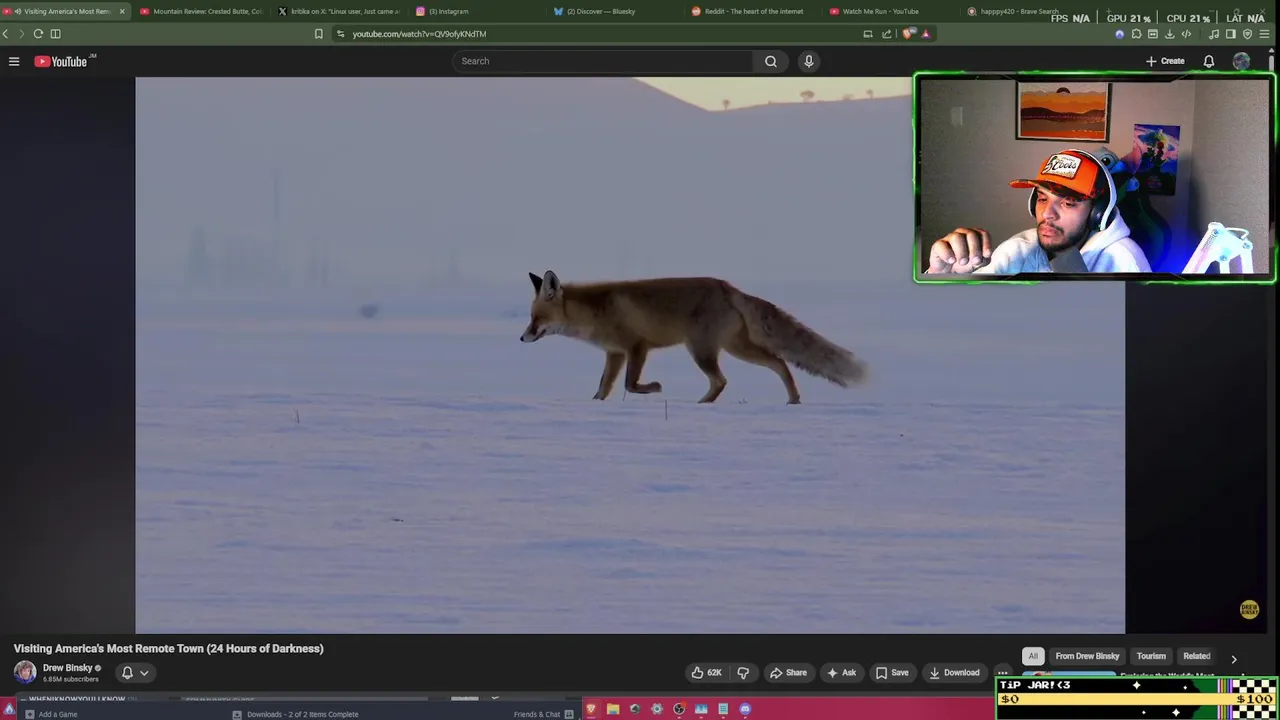Select the Tourism filter chip
This screenshot has height=720, width=1280.
pyautogui.click(x=1151, y=656)
